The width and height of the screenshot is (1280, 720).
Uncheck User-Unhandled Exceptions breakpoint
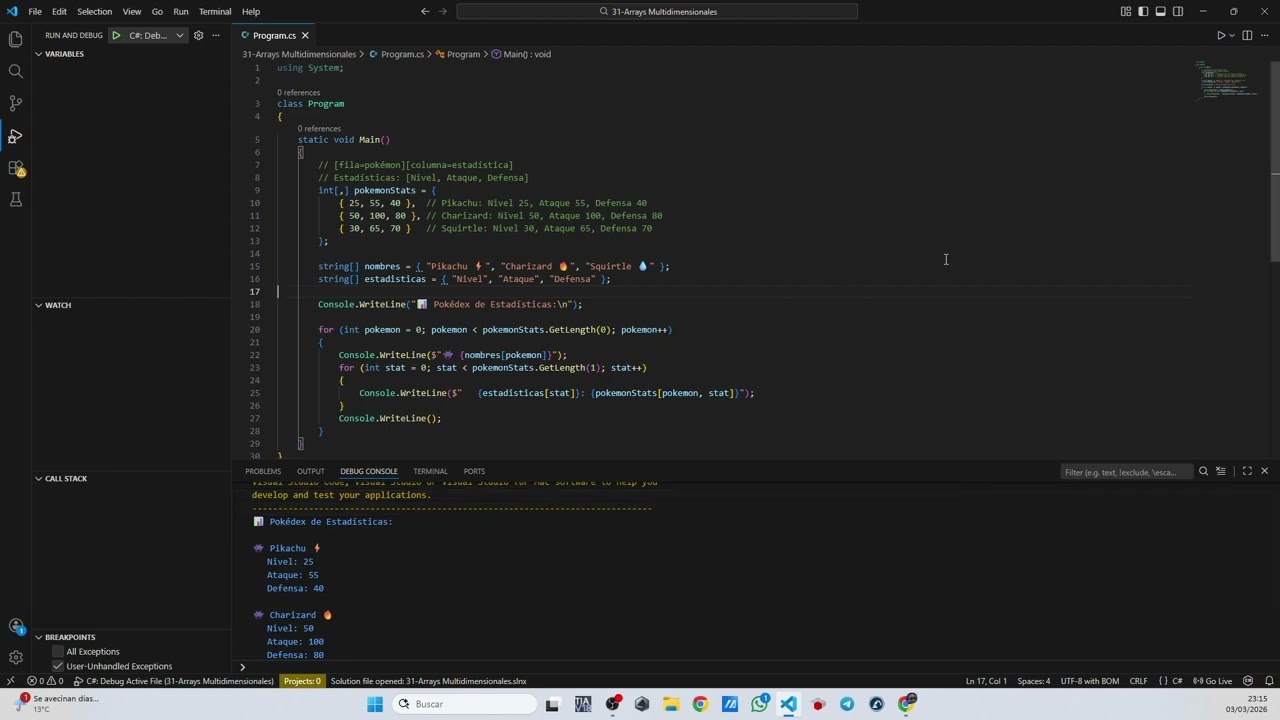58,666
